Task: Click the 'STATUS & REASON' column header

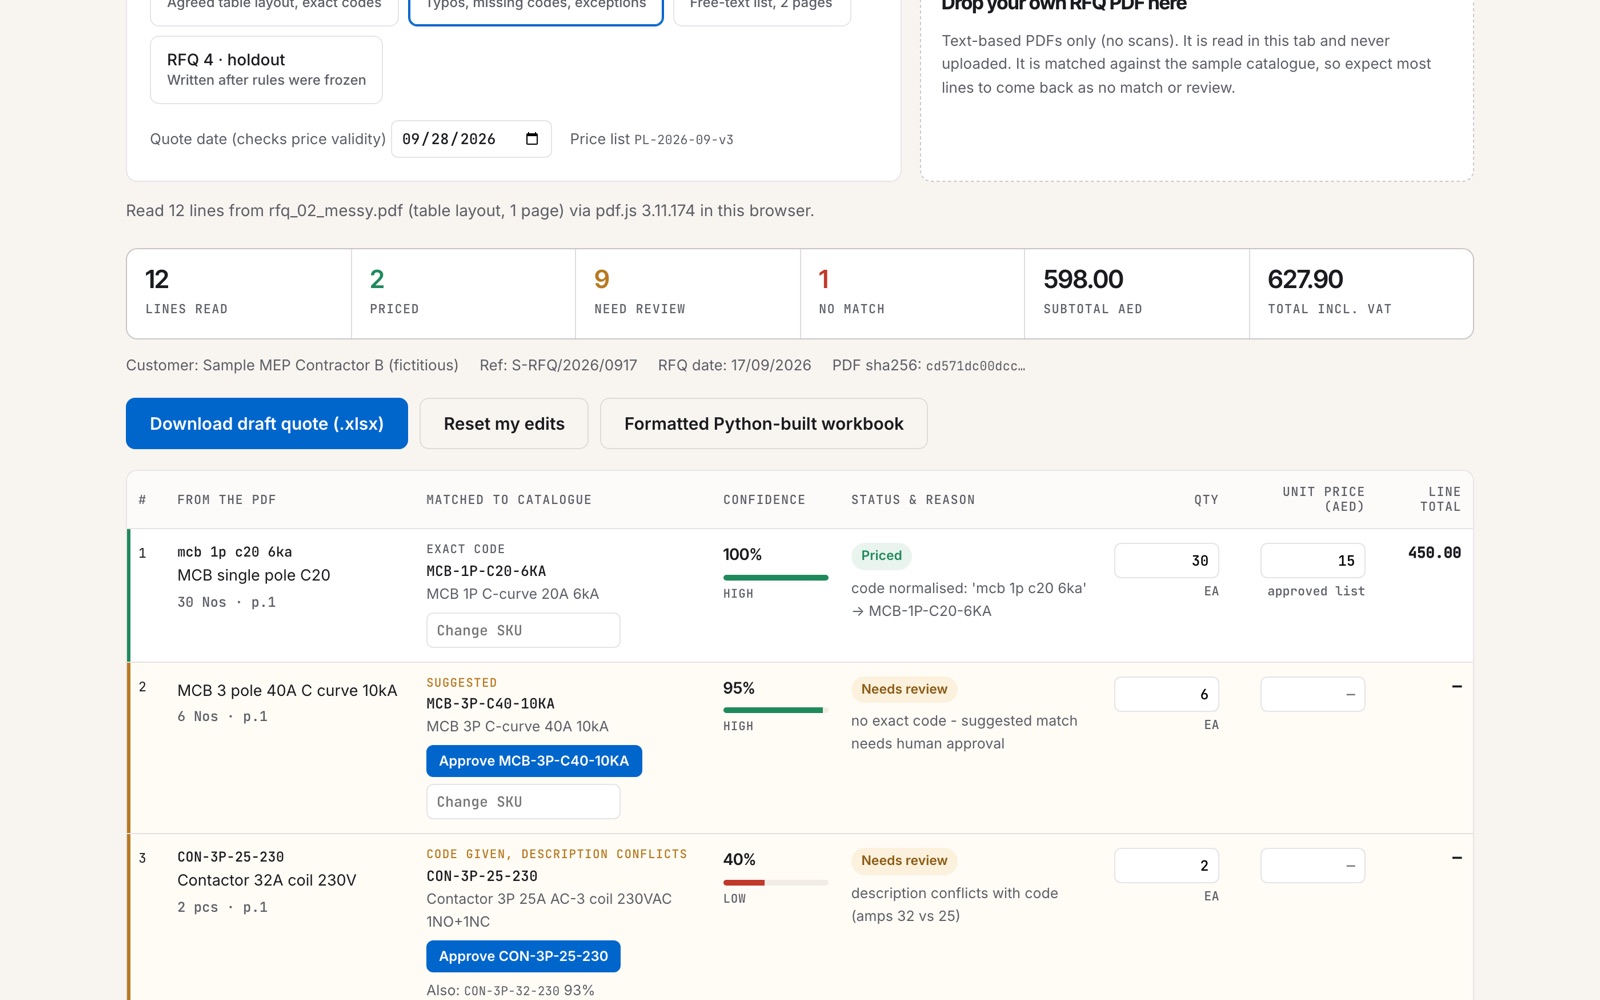Action: pos(913,500)
